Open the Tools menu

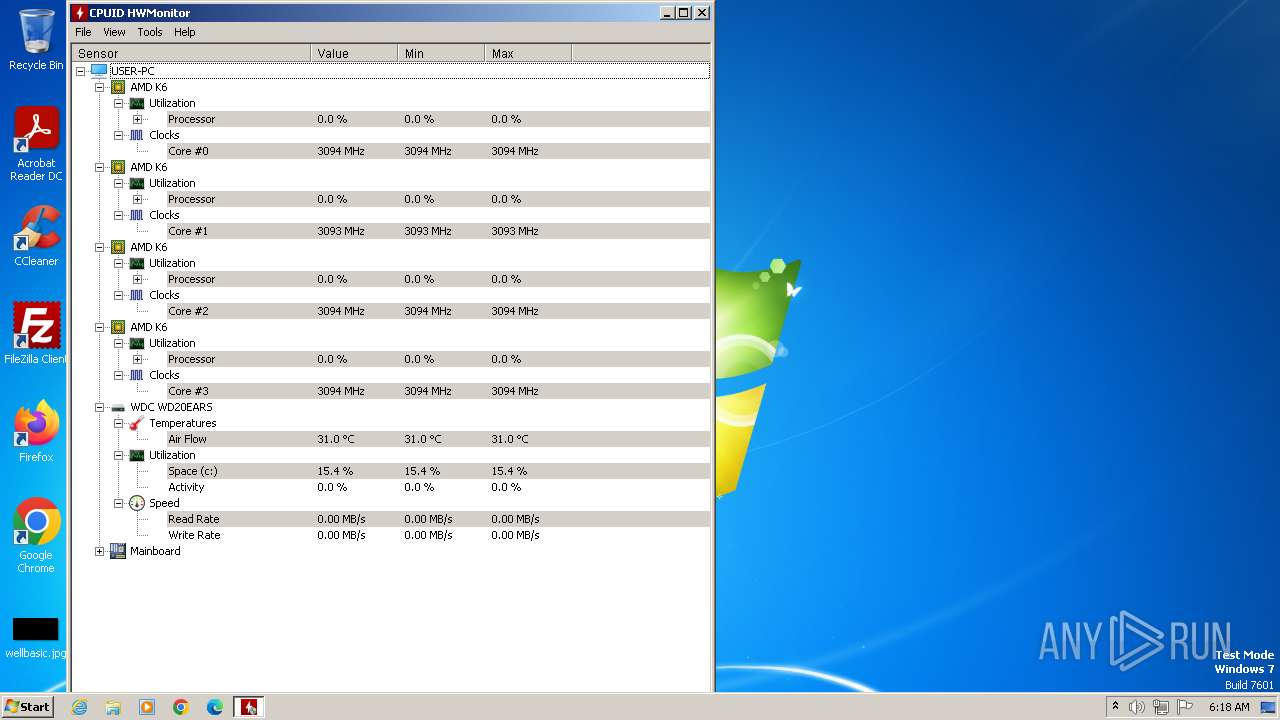(x=150, y=32)
